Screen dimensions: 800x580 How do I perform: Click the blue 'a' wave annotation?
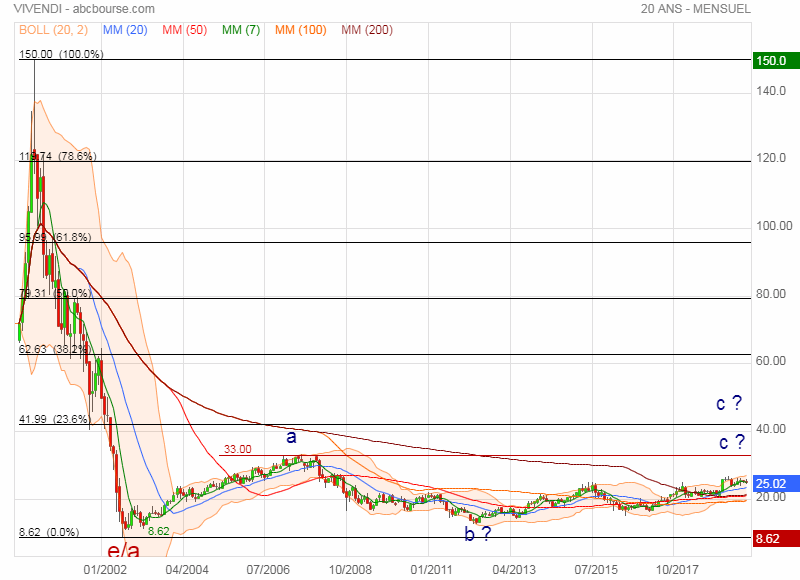[x=291, y=438]
